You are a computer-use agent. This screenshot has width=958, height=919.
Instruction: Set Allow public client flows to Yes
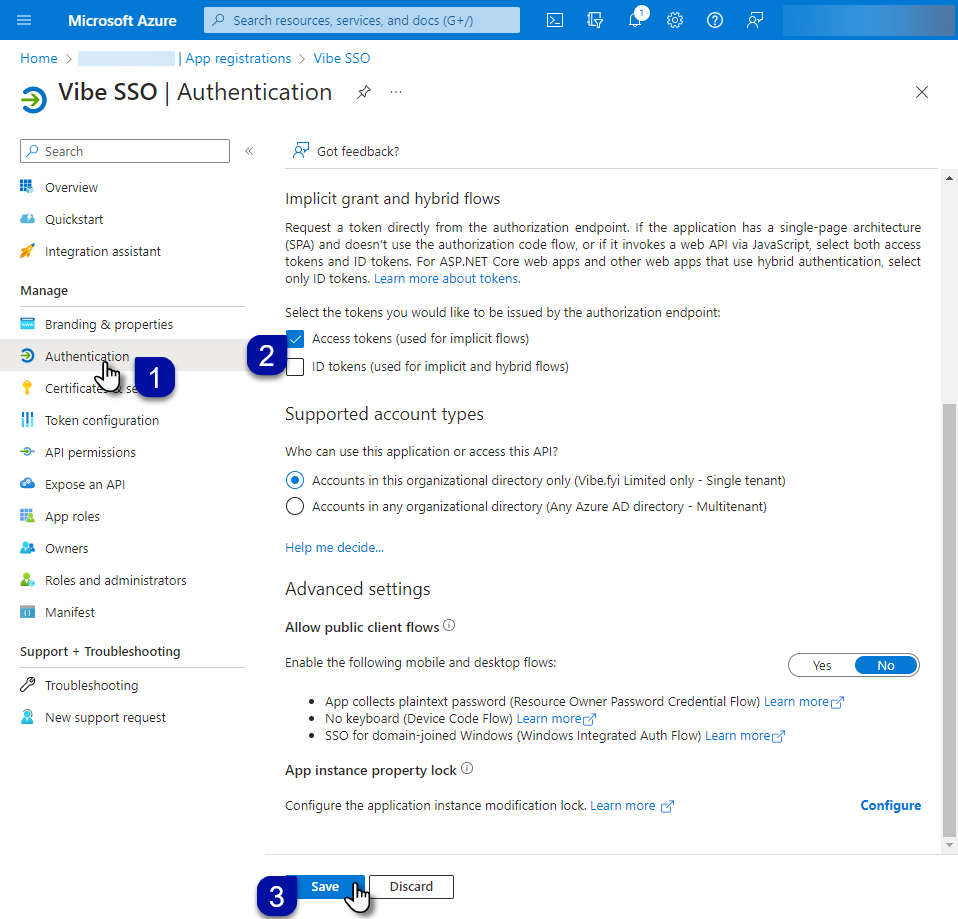pyautogui.click(x=822, y=665)
